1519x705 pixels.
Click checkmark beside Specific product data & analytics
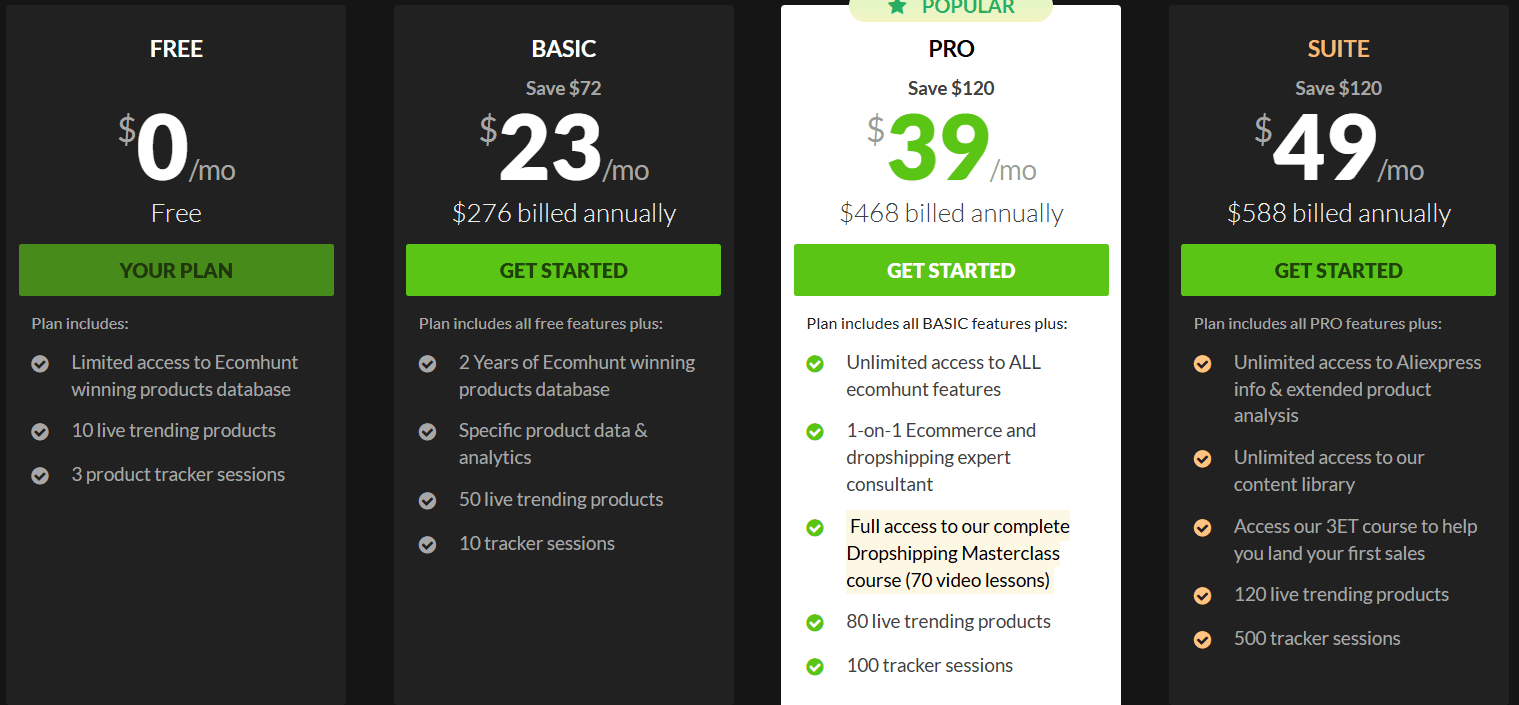(427, 432)
